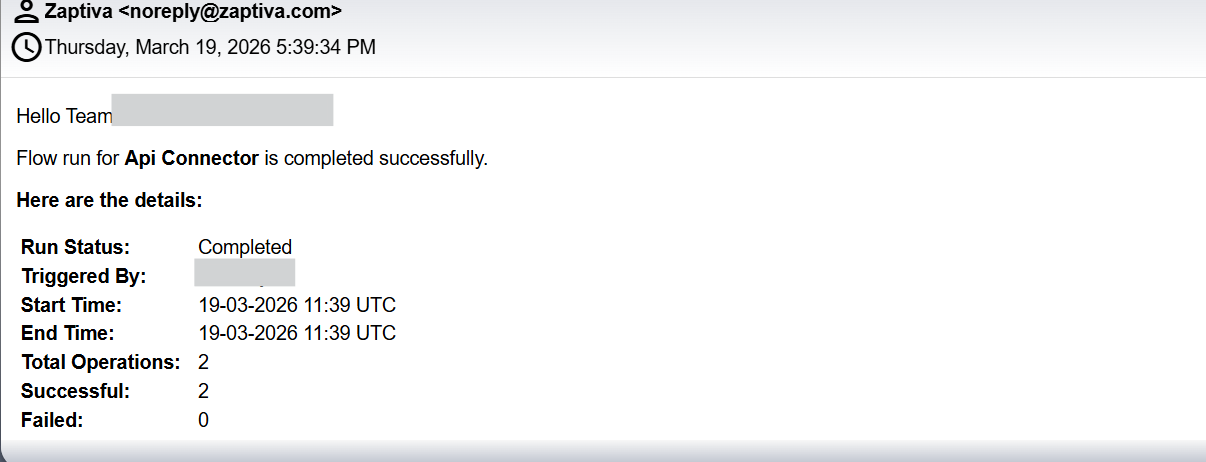Image resolution: width=1206 pixels, height=462 pixels.
Task: Click the Total Operations label
Action: coord(100,362)
